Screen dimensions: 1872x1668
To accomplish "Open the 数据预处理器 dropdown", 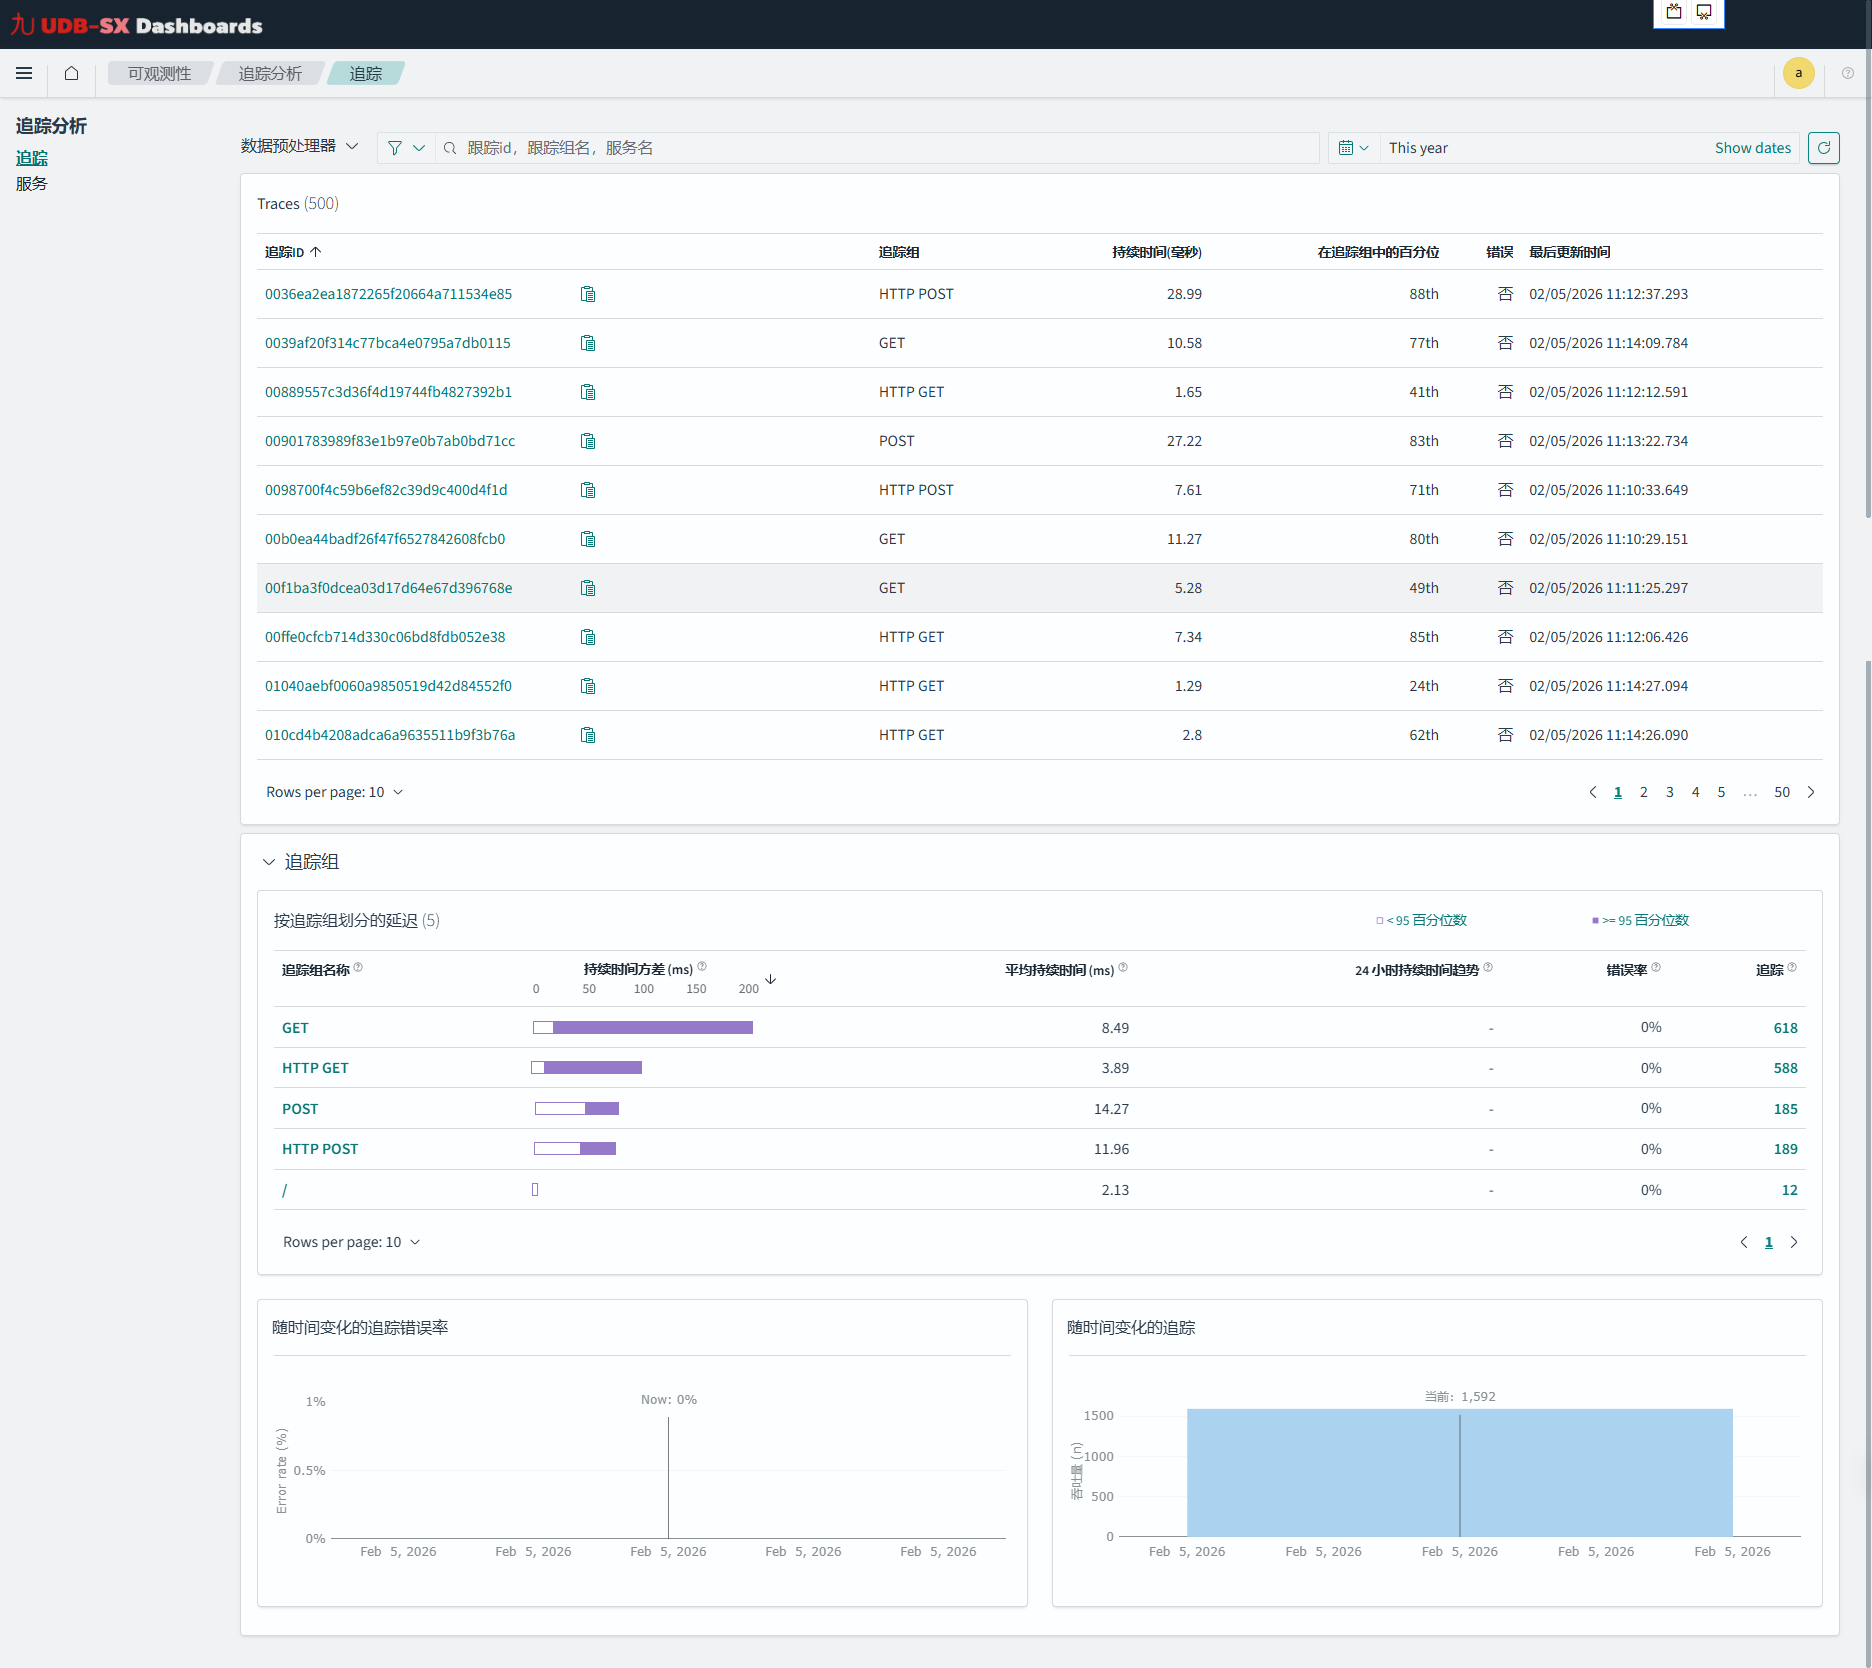I will coord(299,146).
